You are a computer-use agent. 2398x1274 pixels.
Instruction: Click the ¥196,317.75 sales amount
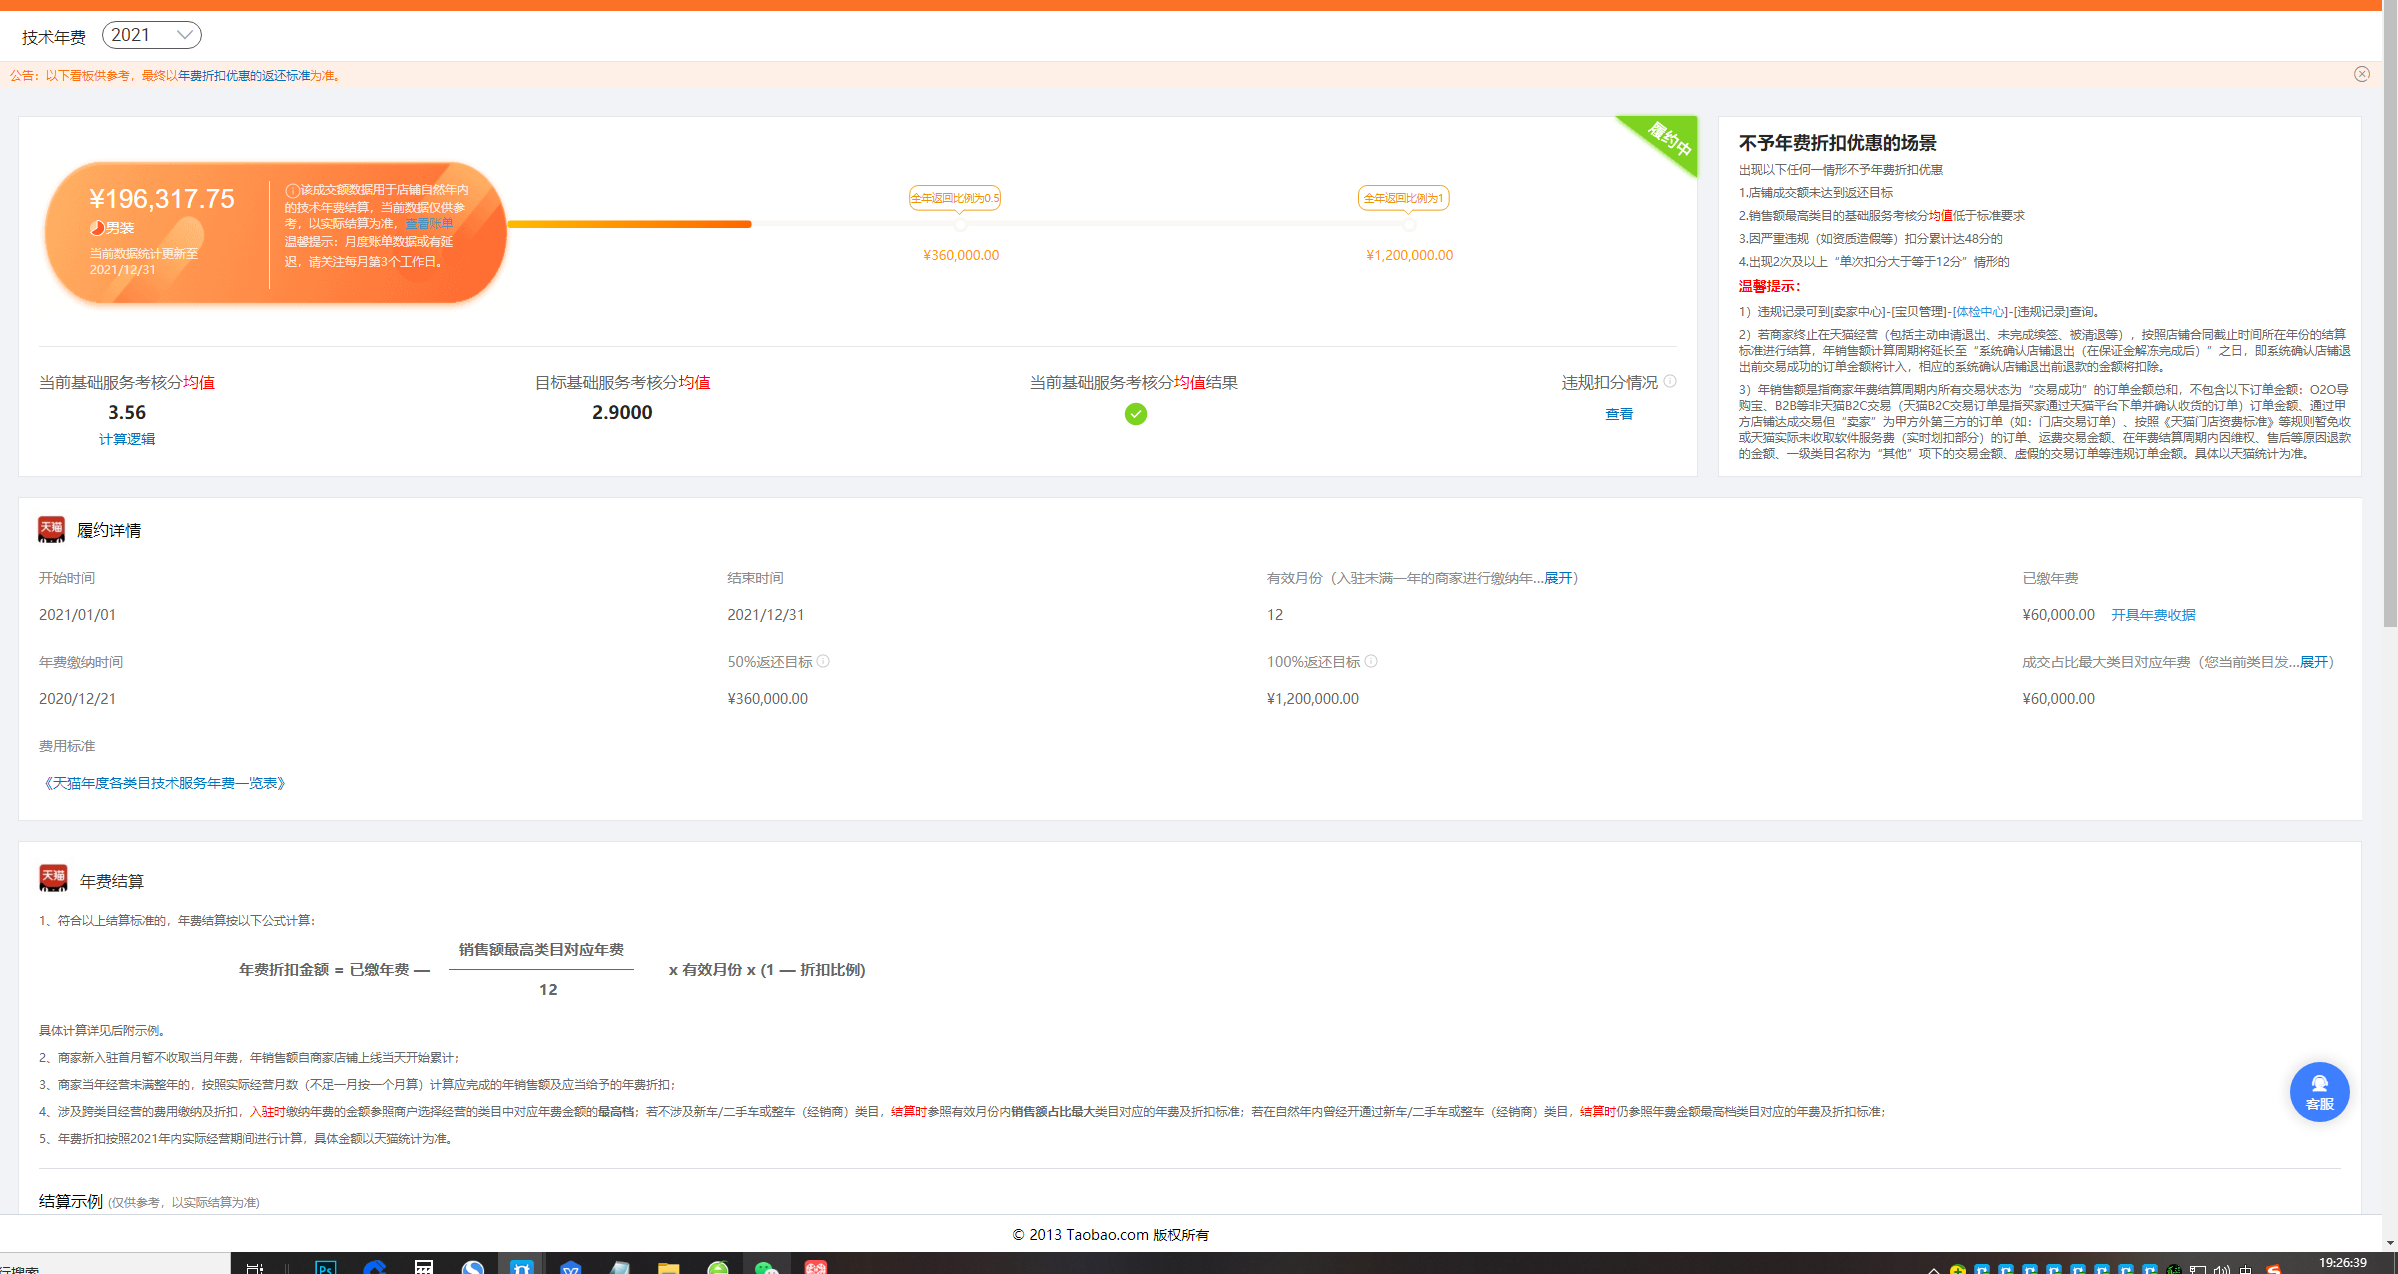162,199
